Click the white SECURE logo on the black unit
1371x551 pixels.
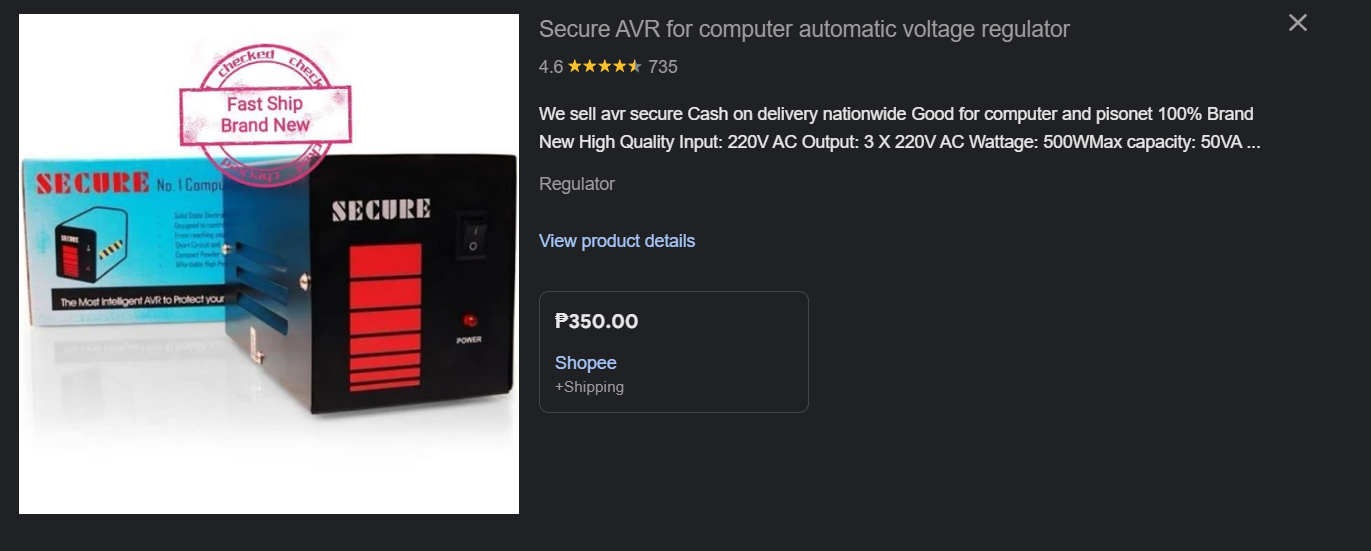click(380, 210)
